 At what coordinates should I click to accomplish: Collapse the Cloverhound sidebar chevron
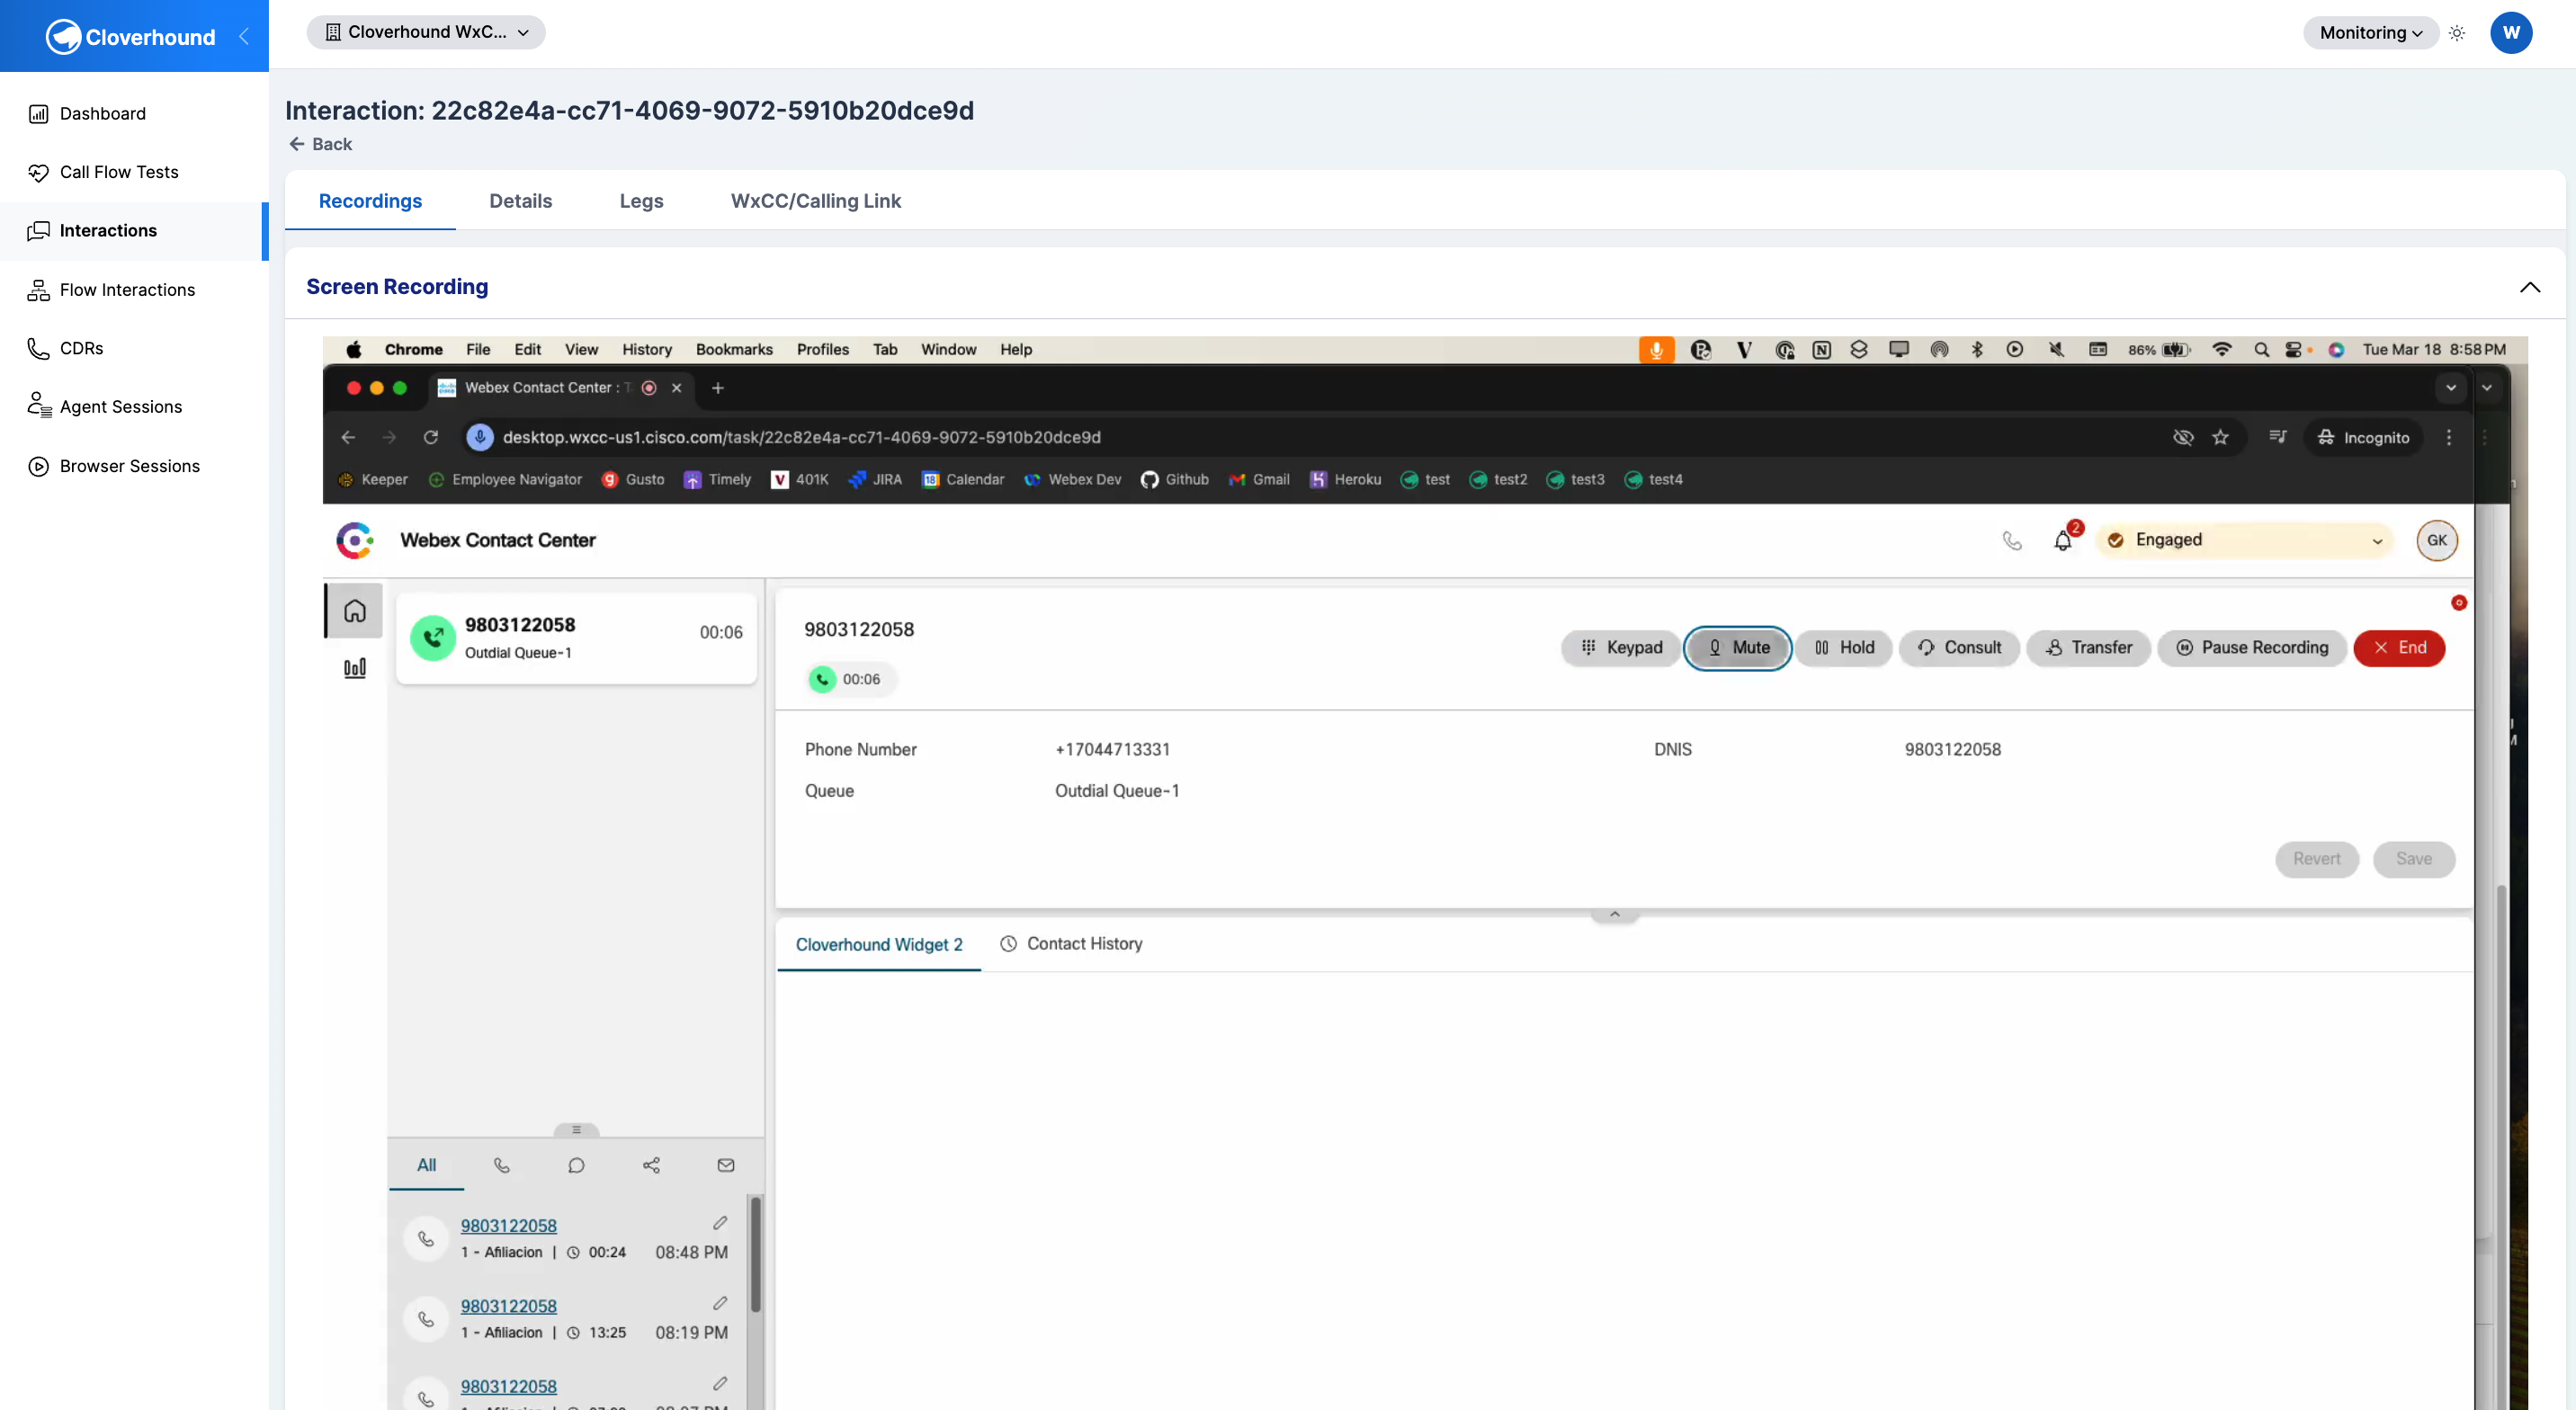[243, 36]
